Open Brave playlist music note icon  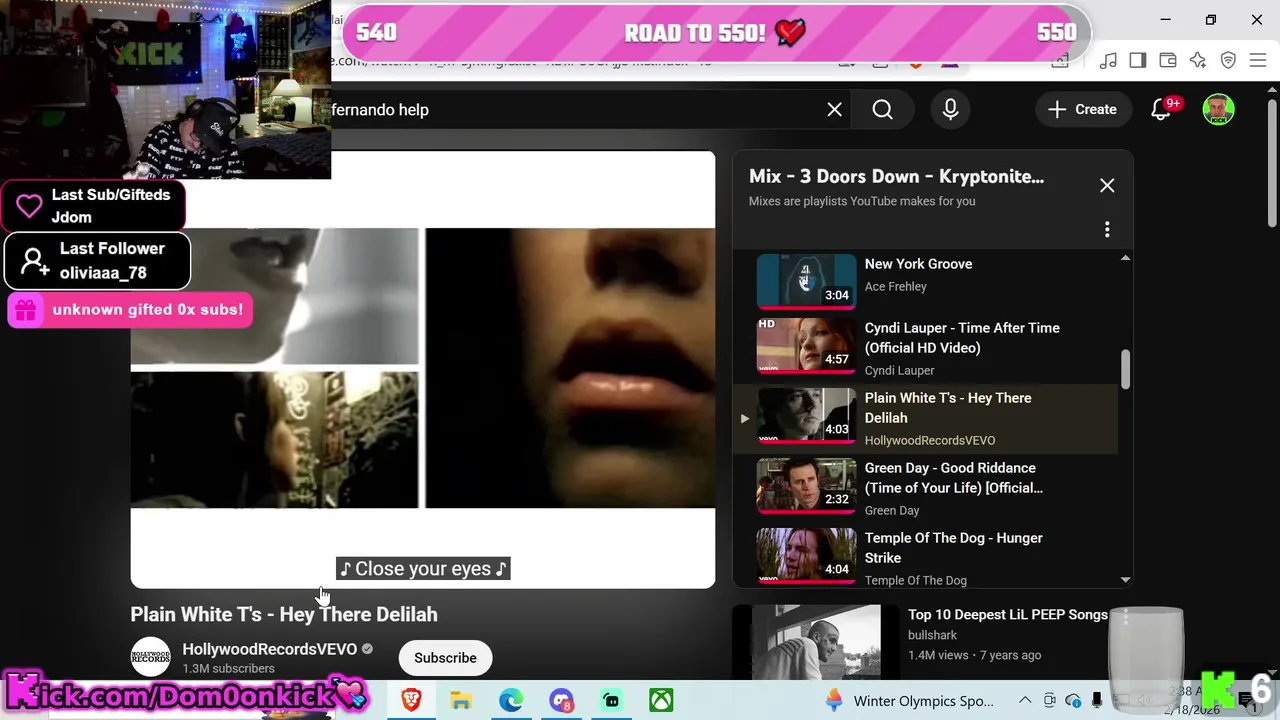1108,60
